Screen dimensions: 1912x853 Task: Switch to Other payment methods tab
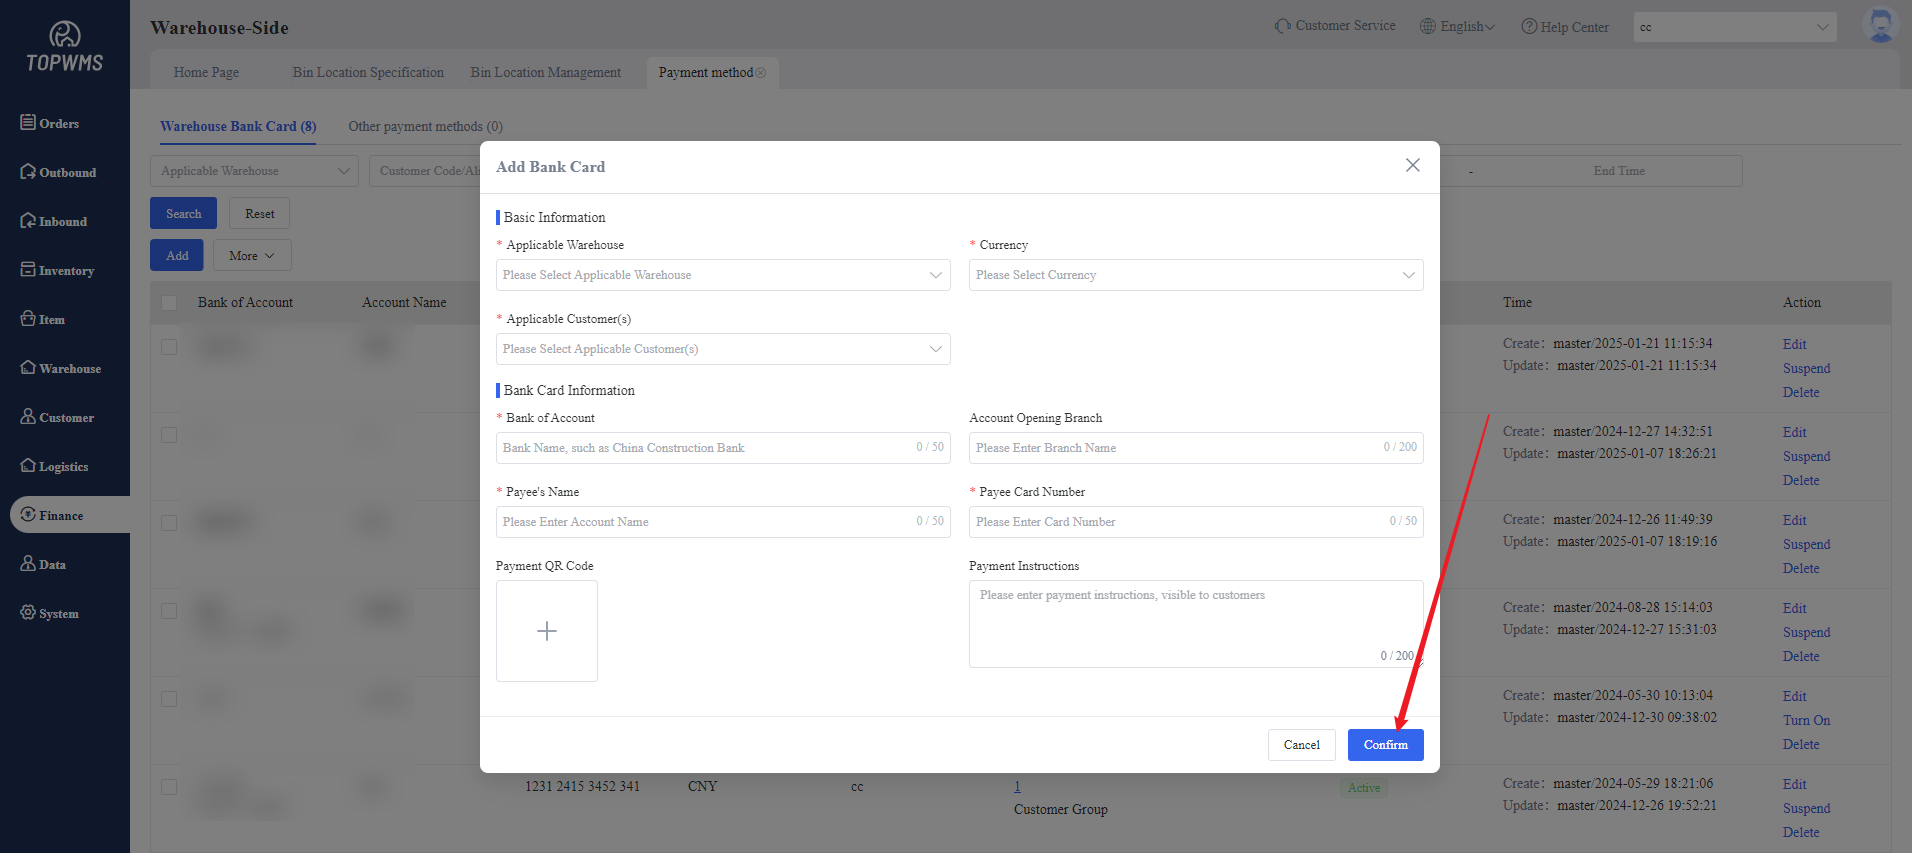click(x=425, y=126)
